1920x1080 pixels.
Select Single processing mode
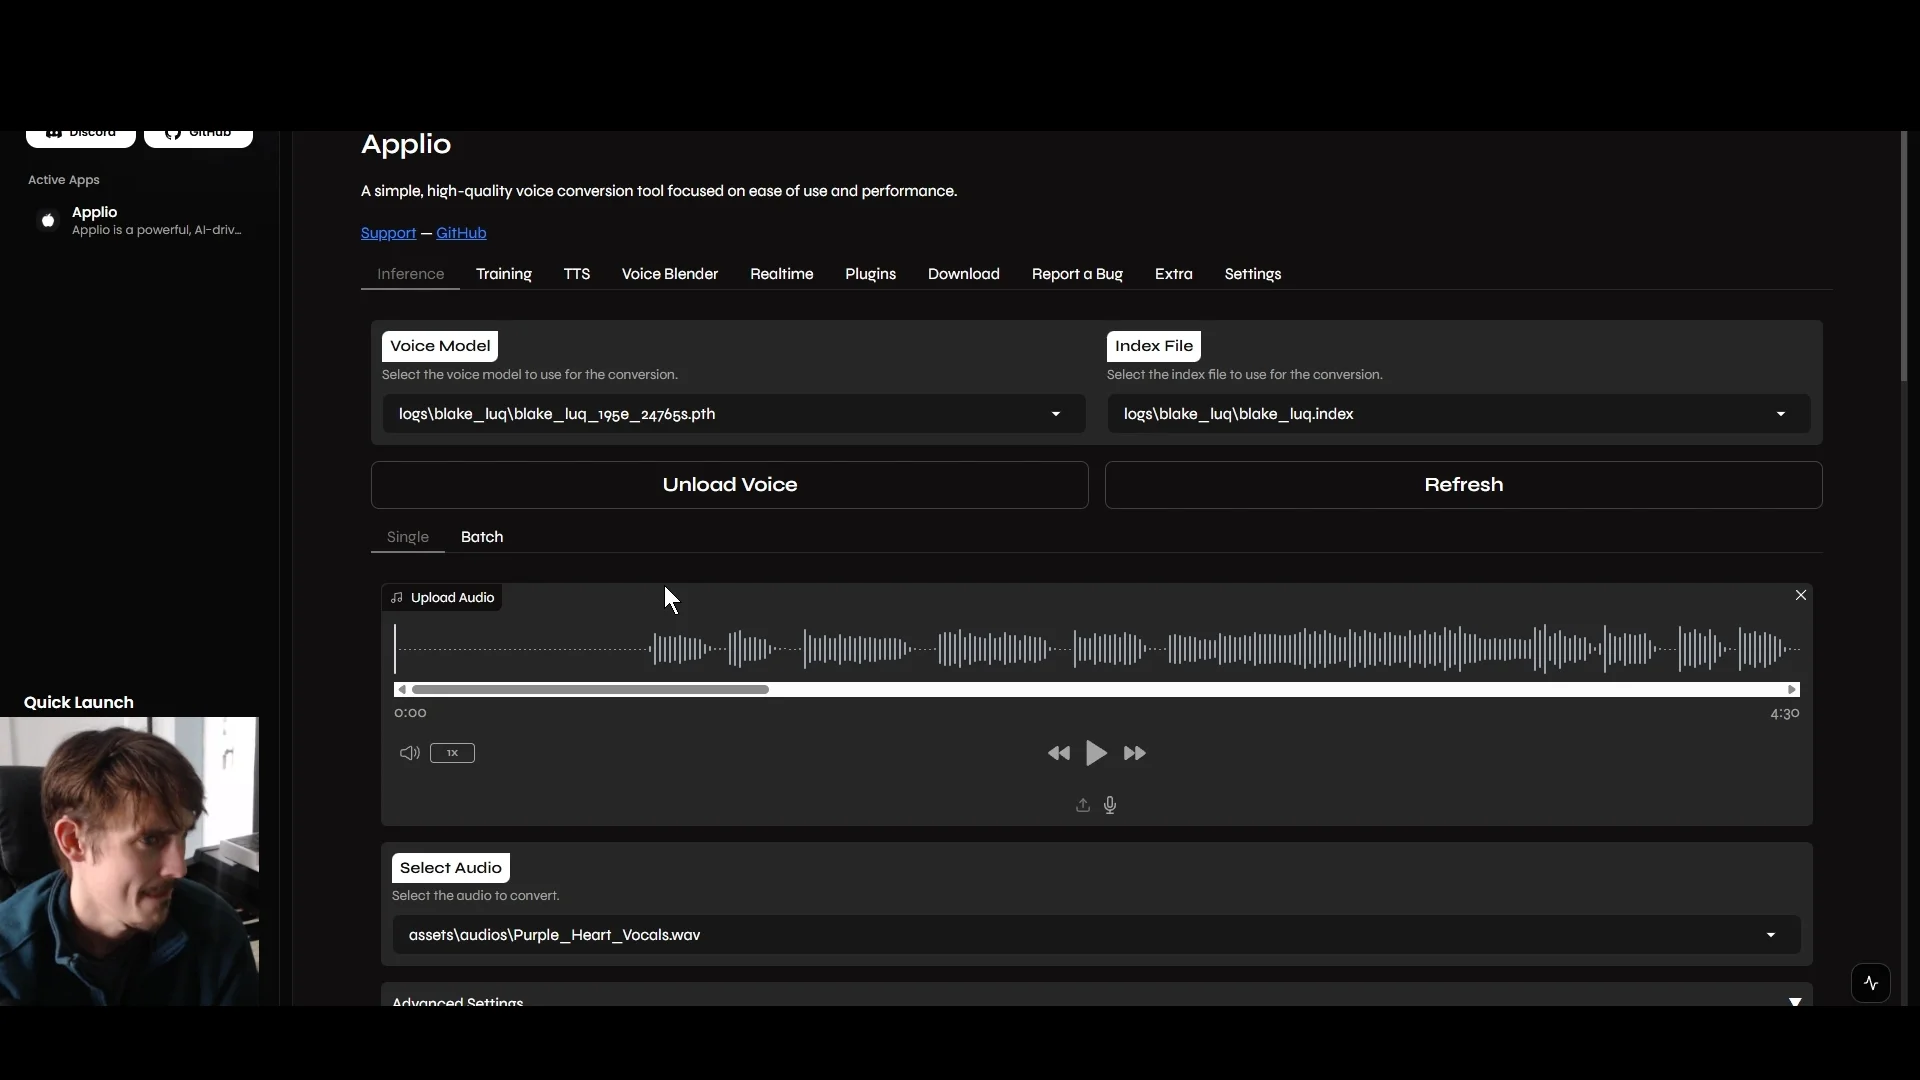click(406, 537)
